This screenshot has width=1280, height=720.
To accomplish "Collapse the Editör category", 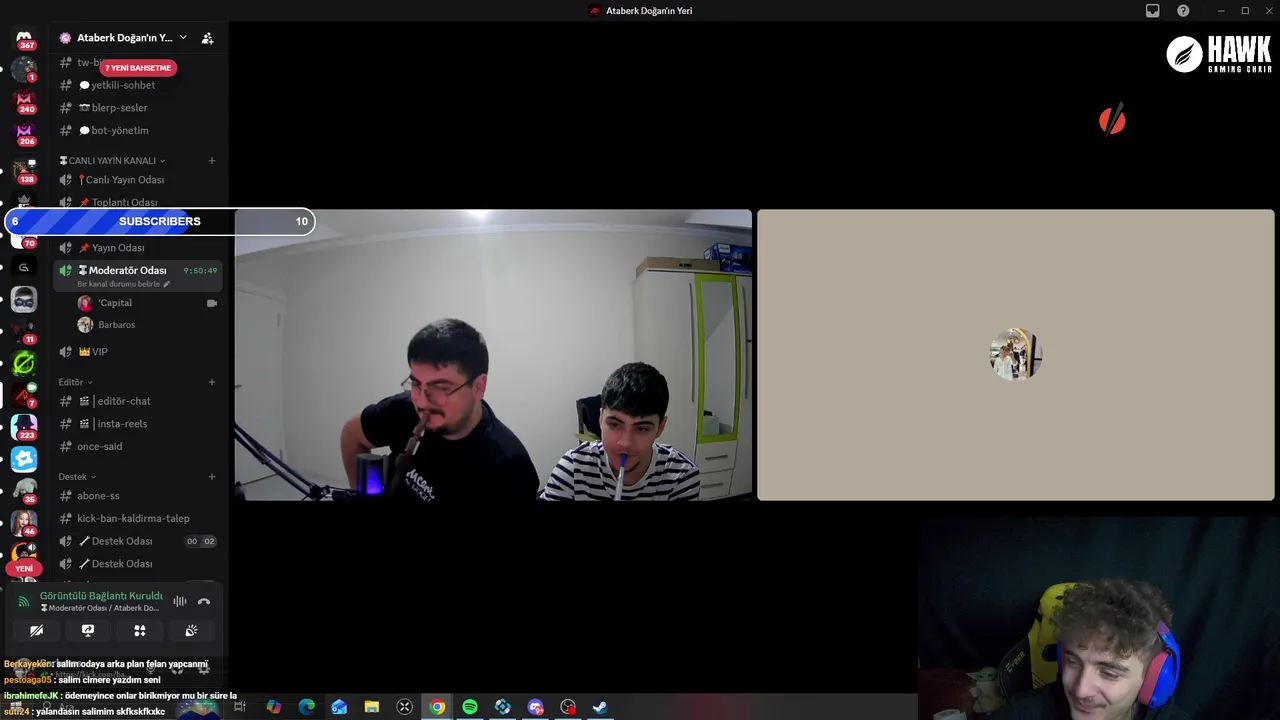I will click(x=75, y=382).
